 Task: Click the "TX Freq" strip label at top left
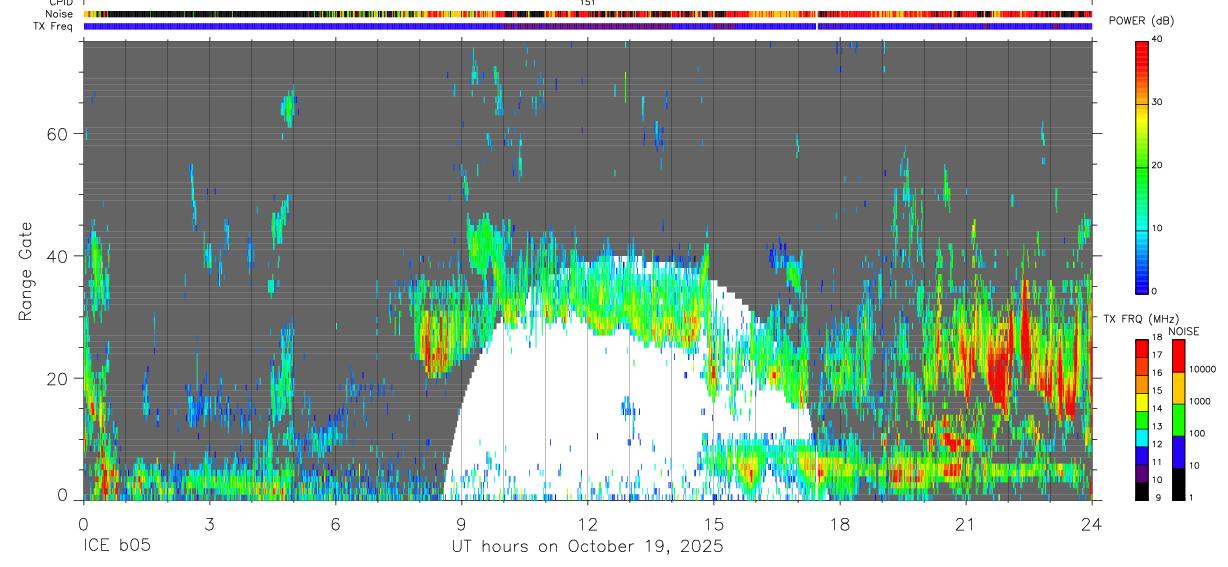point(55,26)
